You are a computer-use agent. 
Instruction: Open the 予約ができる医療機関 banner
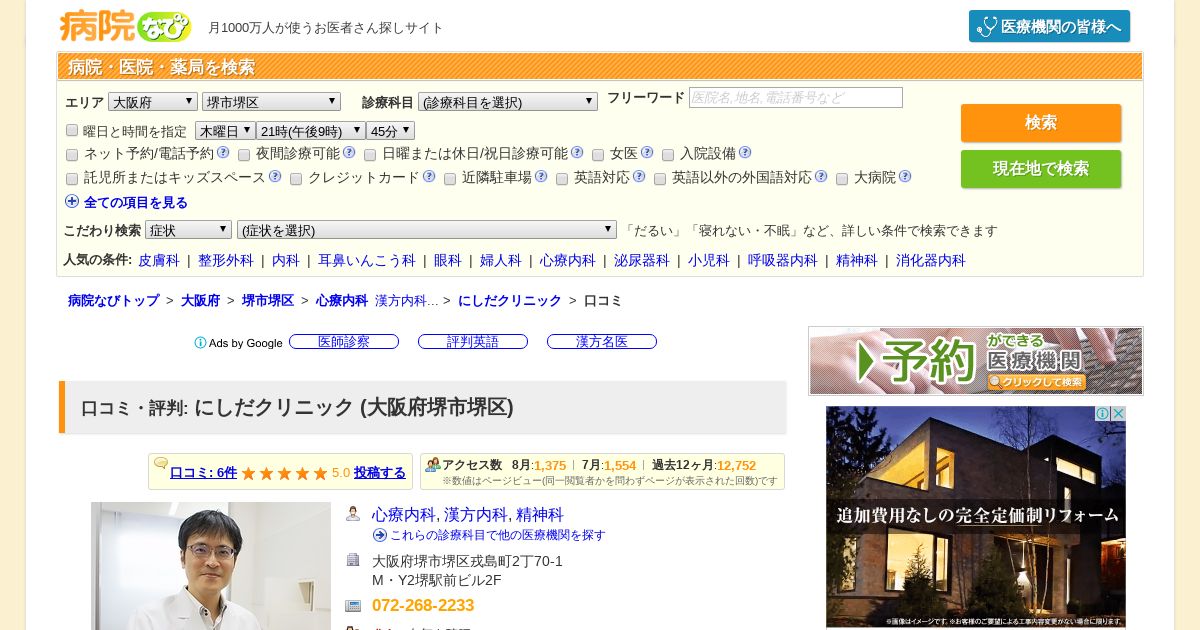click(x=976, y=361)
